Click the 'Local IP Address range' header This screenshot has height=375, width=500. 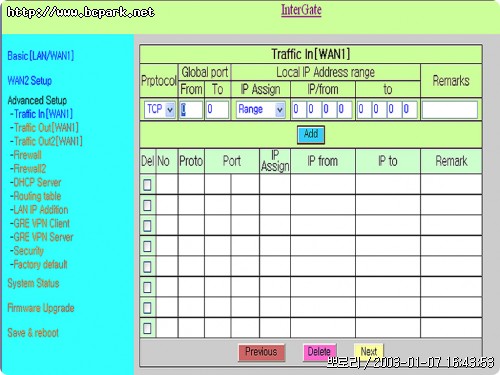(x=325, y=72)
